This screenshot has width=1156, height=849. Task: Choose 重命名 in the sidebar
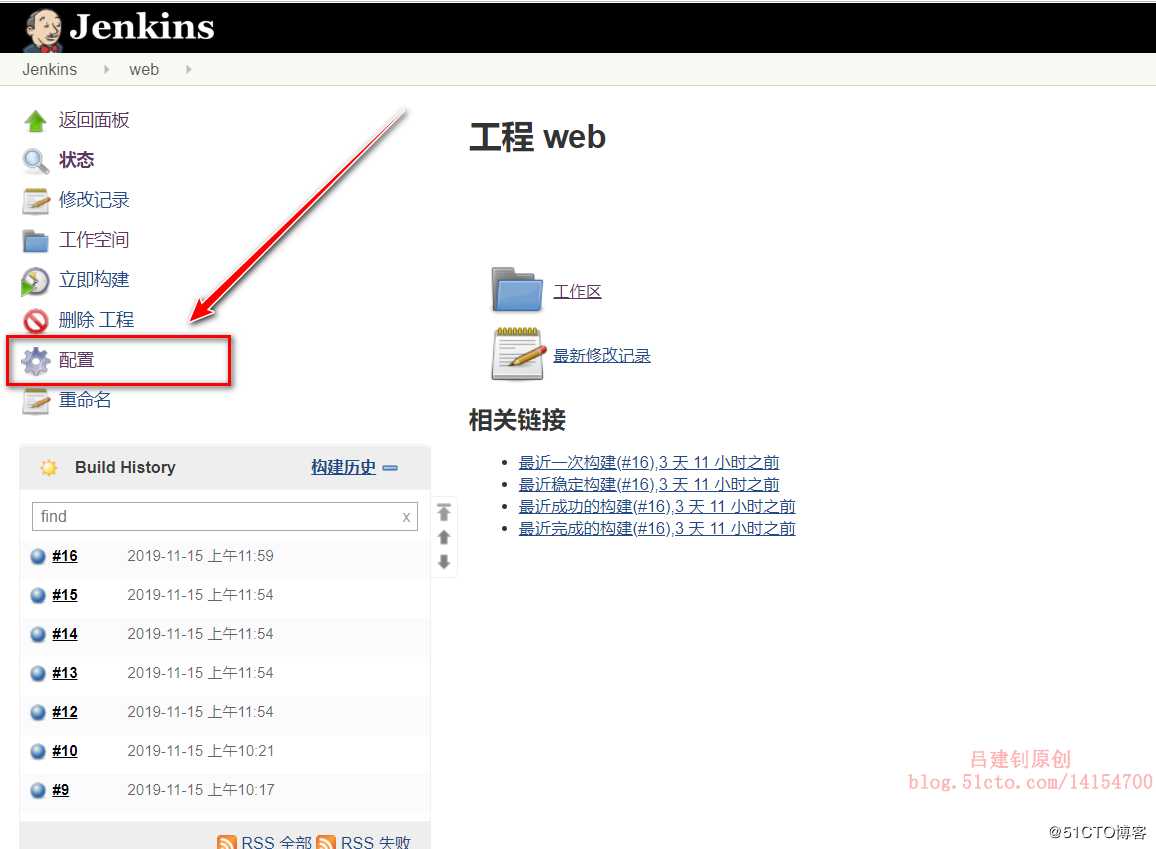(85, 399)
